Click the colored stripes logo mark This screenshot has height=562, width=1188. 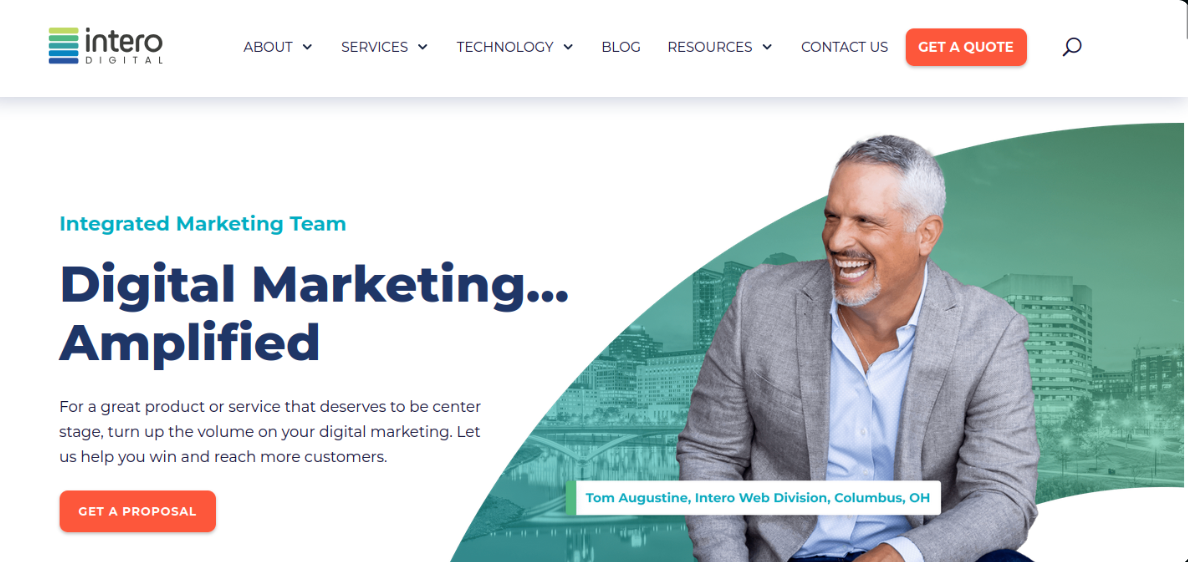click(64, 46)
